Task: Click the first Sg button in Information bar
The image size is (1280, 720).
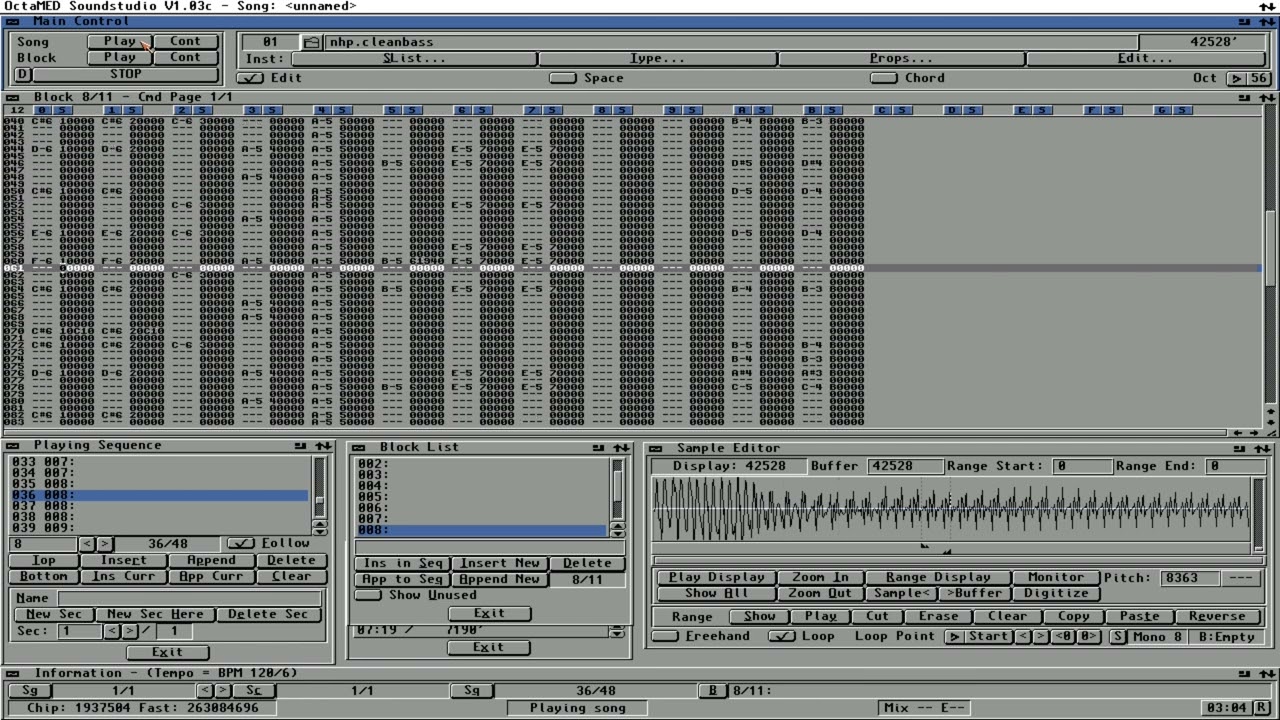Action: point(30,691)
